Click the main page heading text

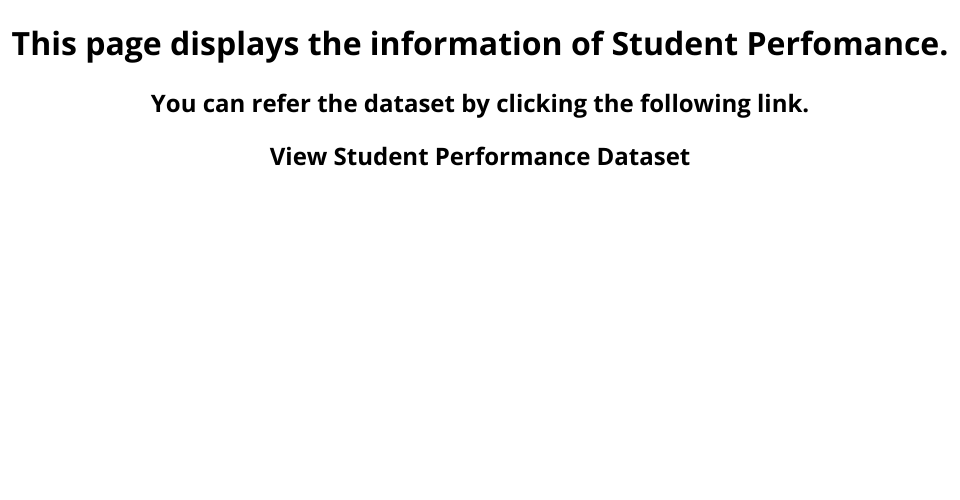click(x=479, y=44)
